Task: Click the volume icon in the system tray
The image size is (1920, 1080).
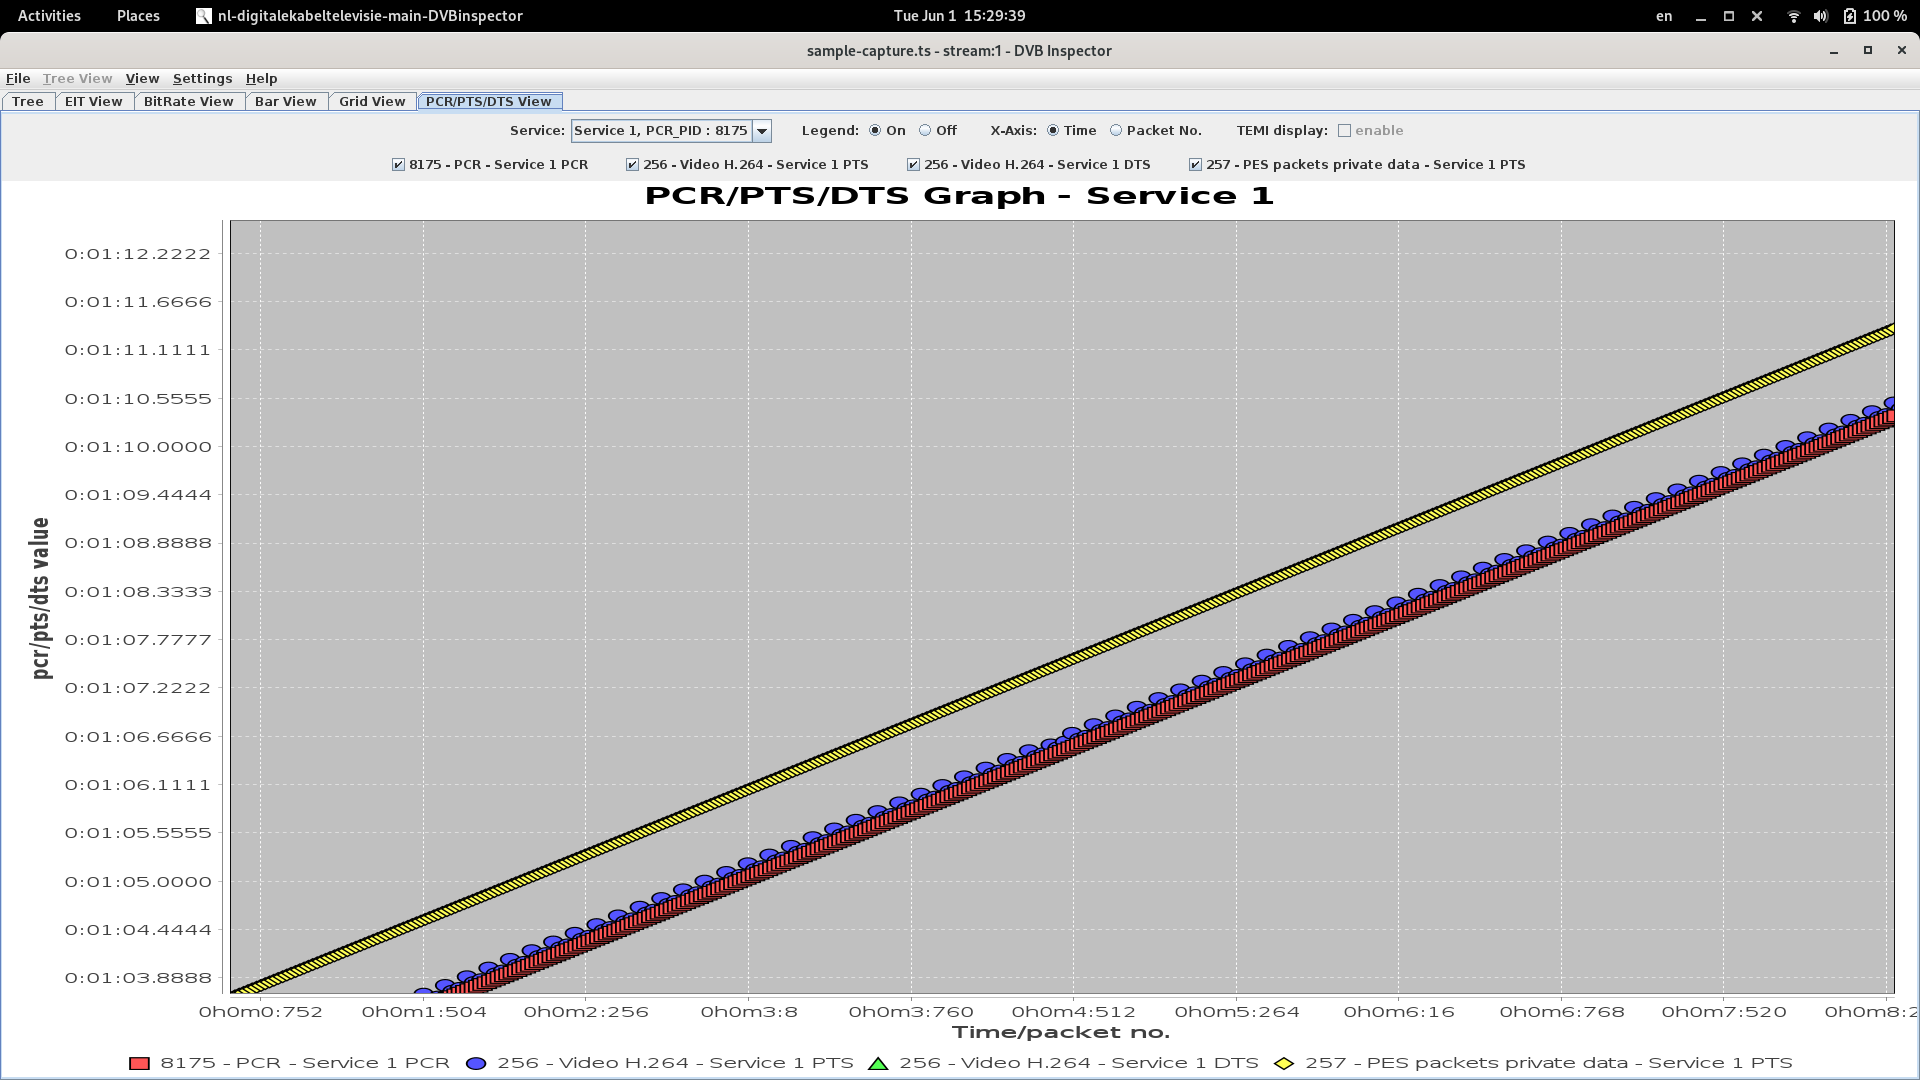Action: click(x=1820, y=16)
